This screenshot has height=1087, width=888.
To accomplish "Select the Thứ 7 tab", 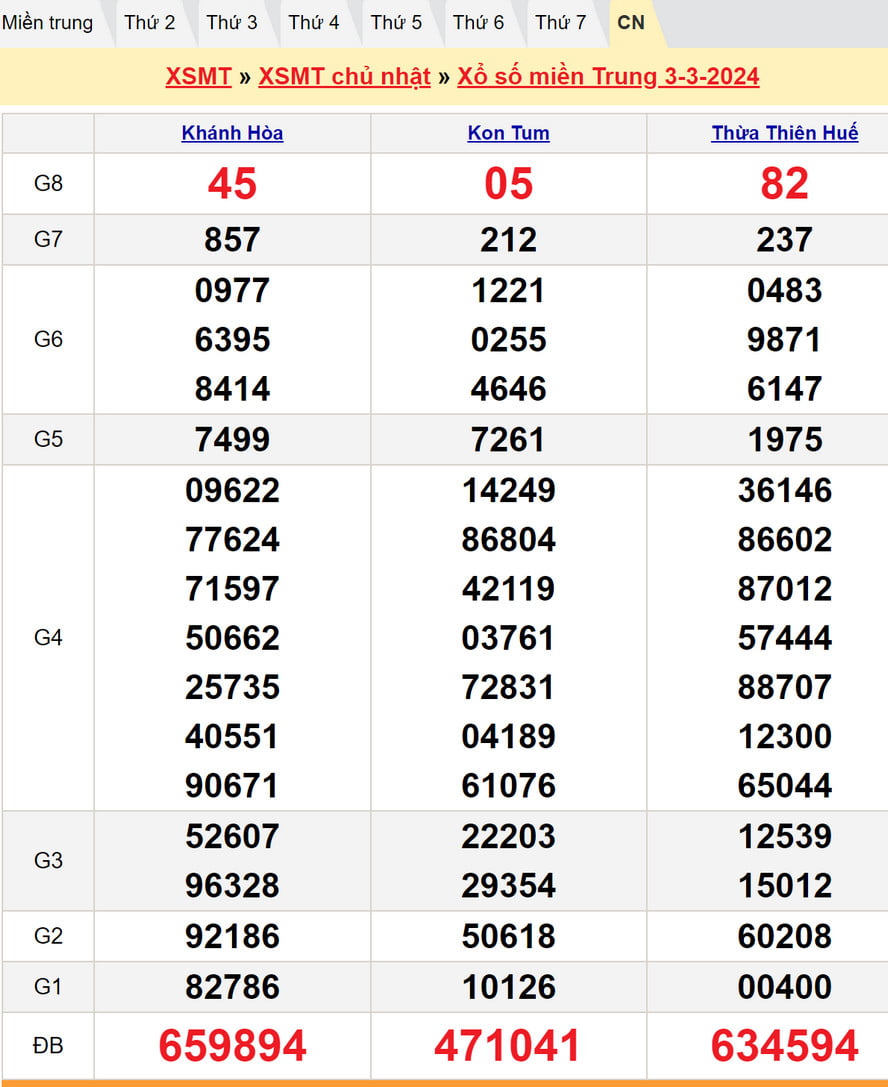I will [x=560, y=23].
